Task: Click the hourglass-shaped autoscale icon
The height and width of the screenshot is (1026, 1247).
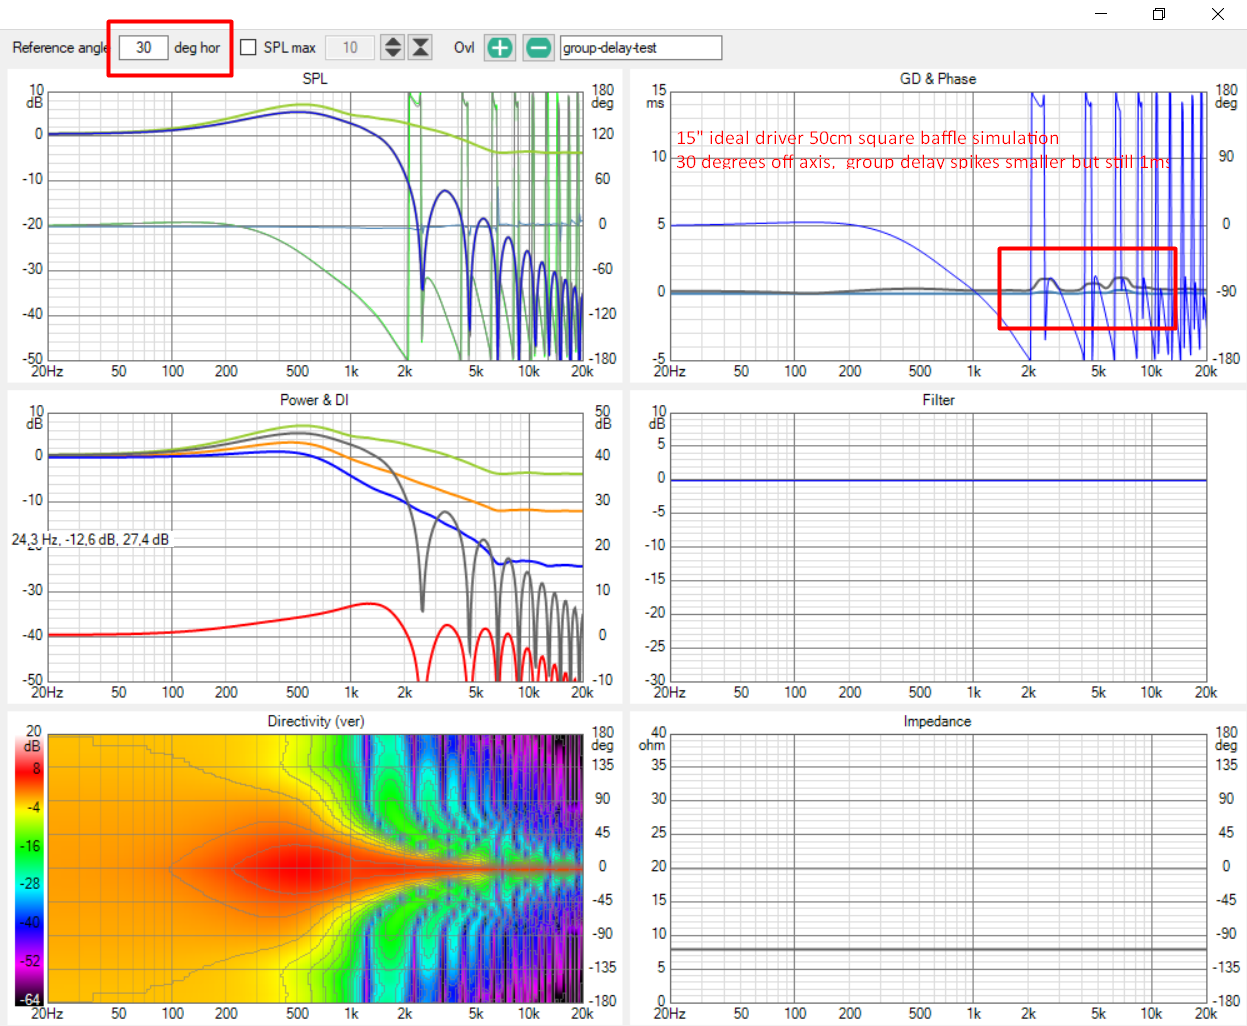Action: coord(421,48)
